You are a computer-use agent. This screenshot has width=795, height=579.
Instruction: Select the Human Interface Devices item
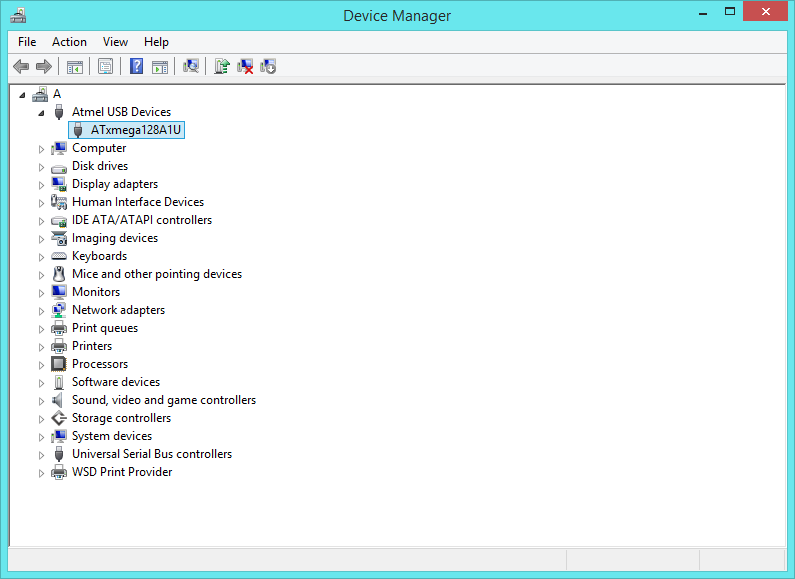[137, 202]
